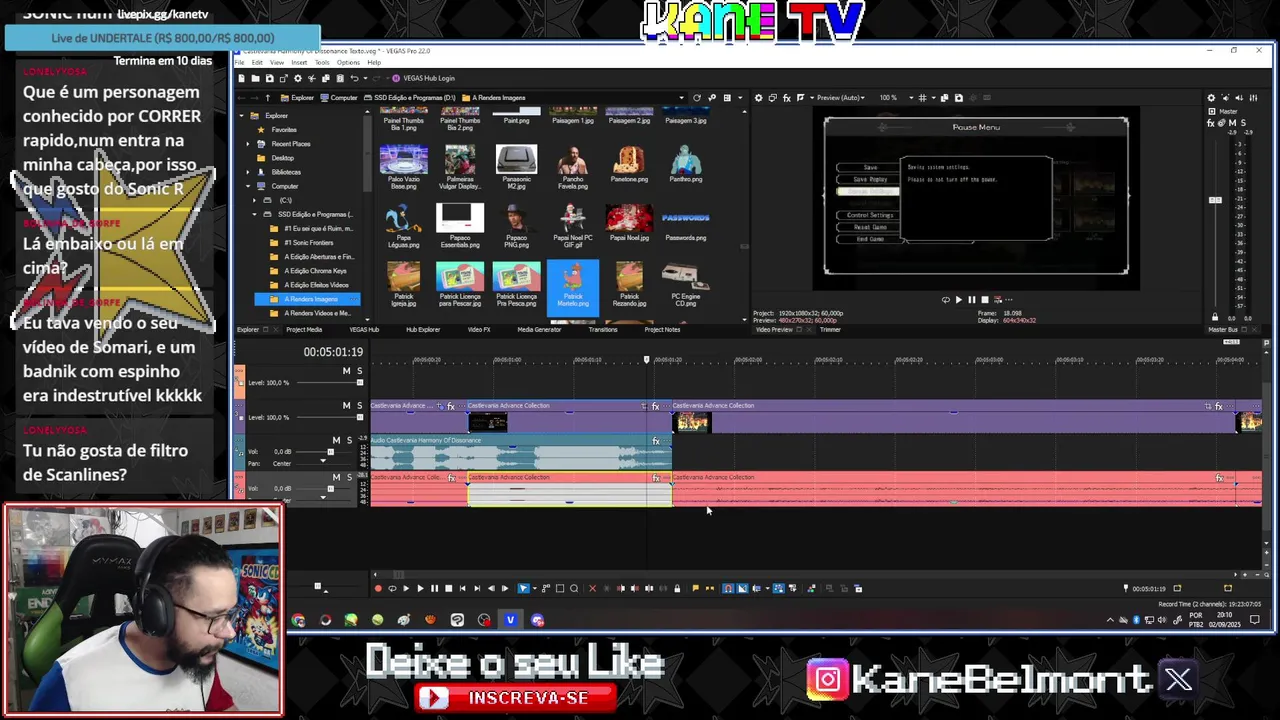Click the record button on timeline transport
The image size is (1280, 720).
[378, 588]
